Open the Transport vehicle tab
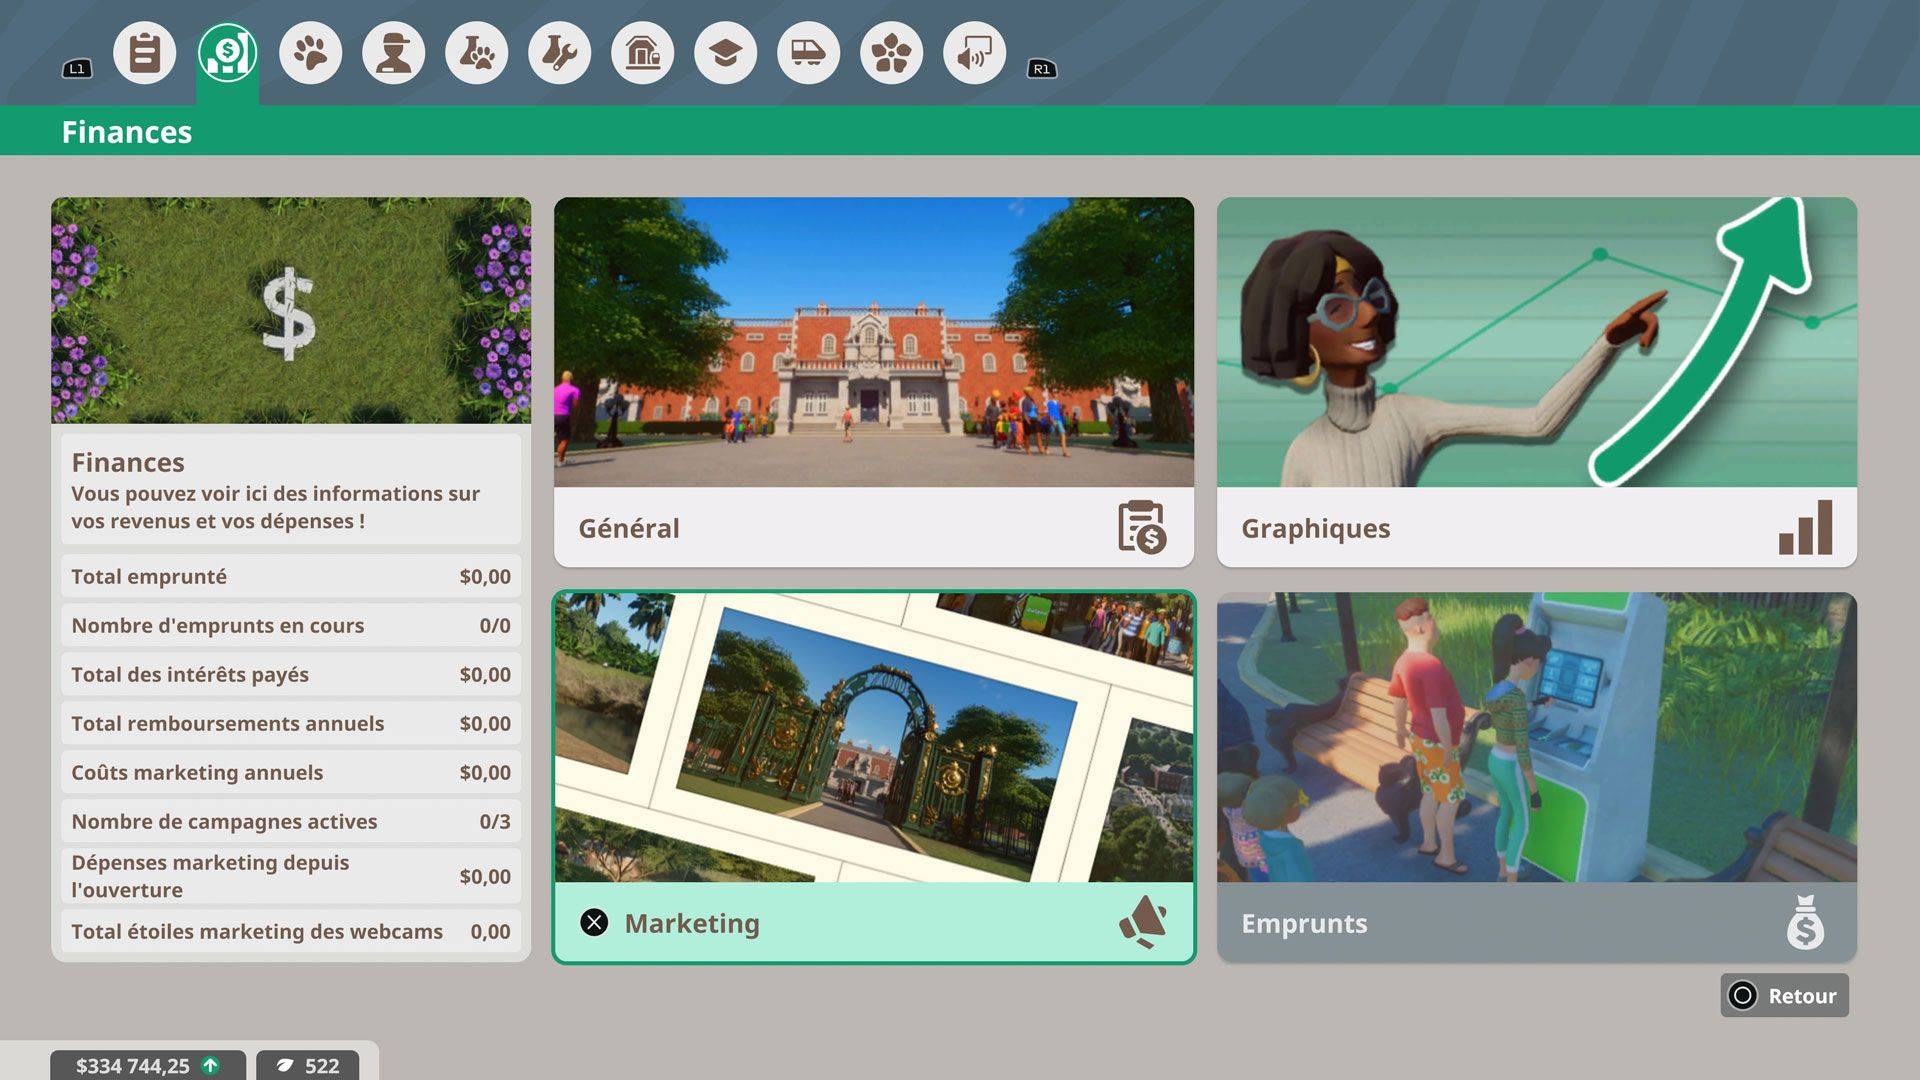The height and width of the screenshot is (1080, 1920). [x=809, y=53]
